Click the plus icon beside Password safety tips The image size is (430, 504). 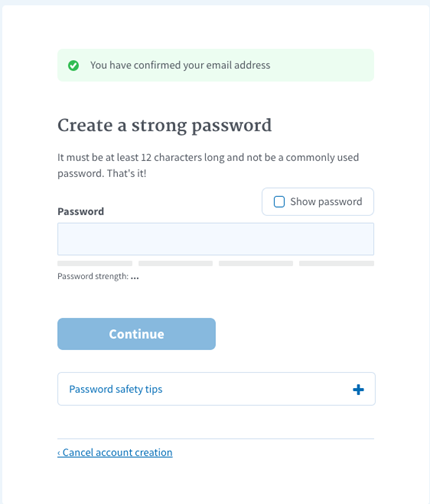pos(358,389)
